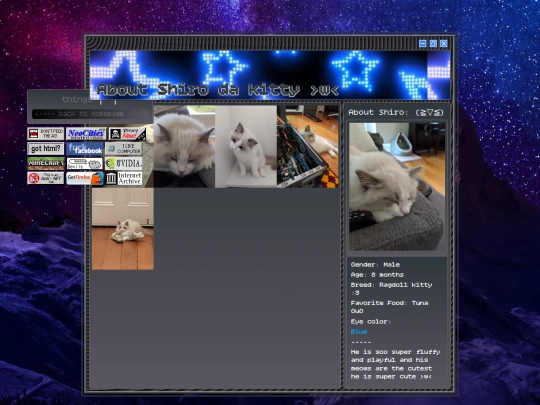Click the 'He is soo super fluffy' paragraph
The width and height of the screenshot is (540, 405).
395,364
